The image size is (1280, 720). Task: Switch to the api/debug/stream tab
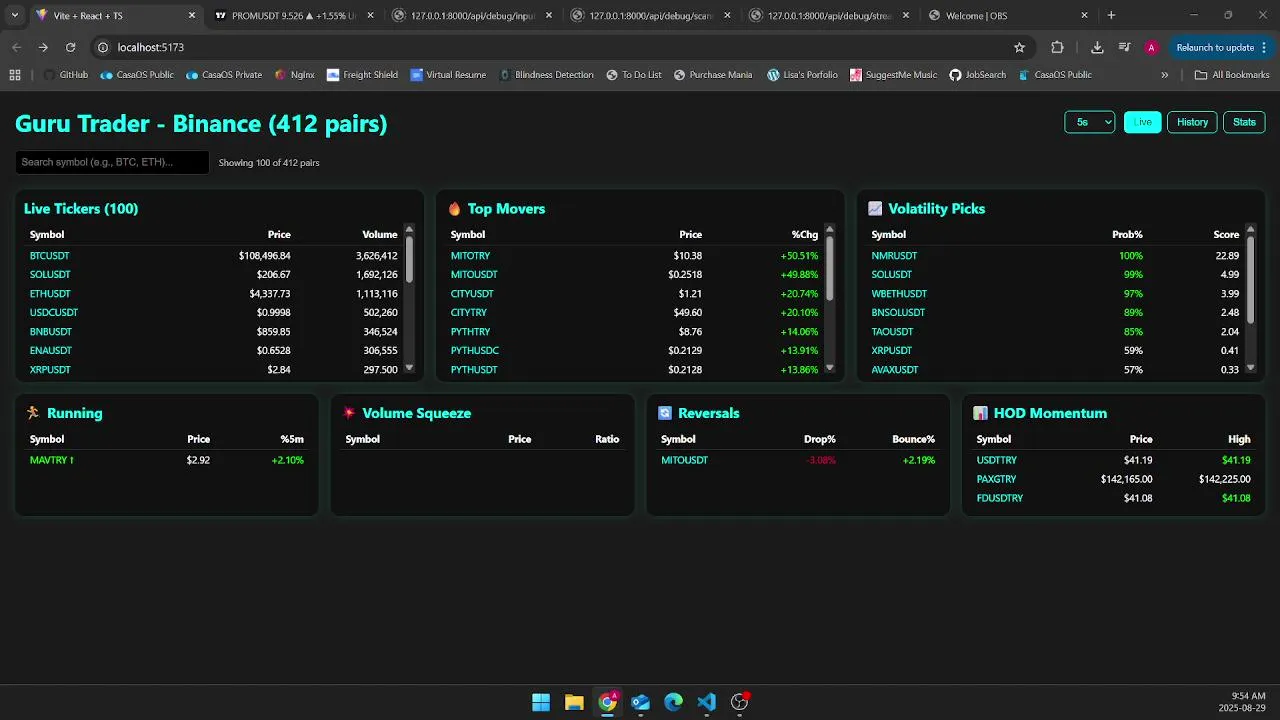830,15
